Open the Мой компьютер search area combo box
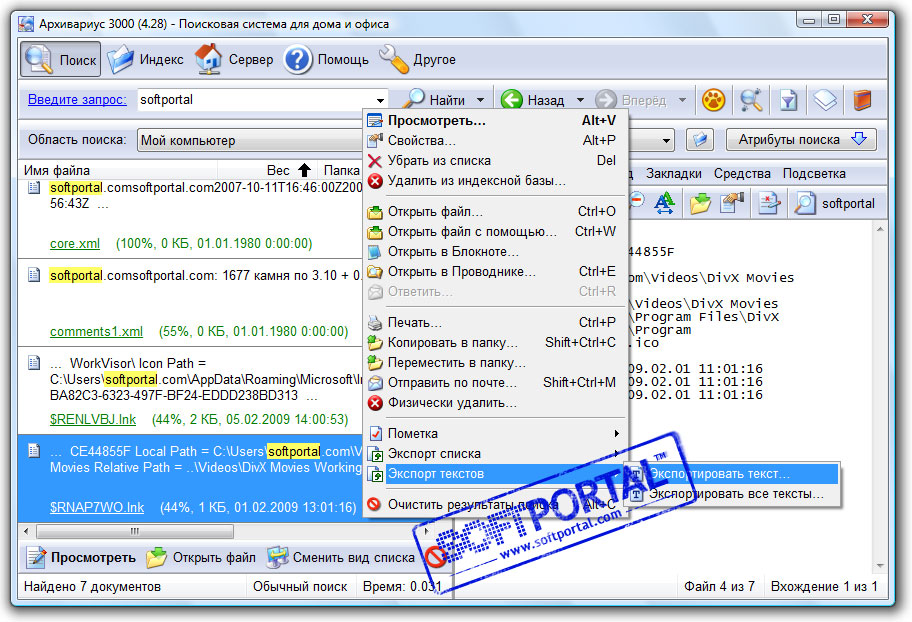The width and height of the screenshot is (912, 622). (250, 140)
